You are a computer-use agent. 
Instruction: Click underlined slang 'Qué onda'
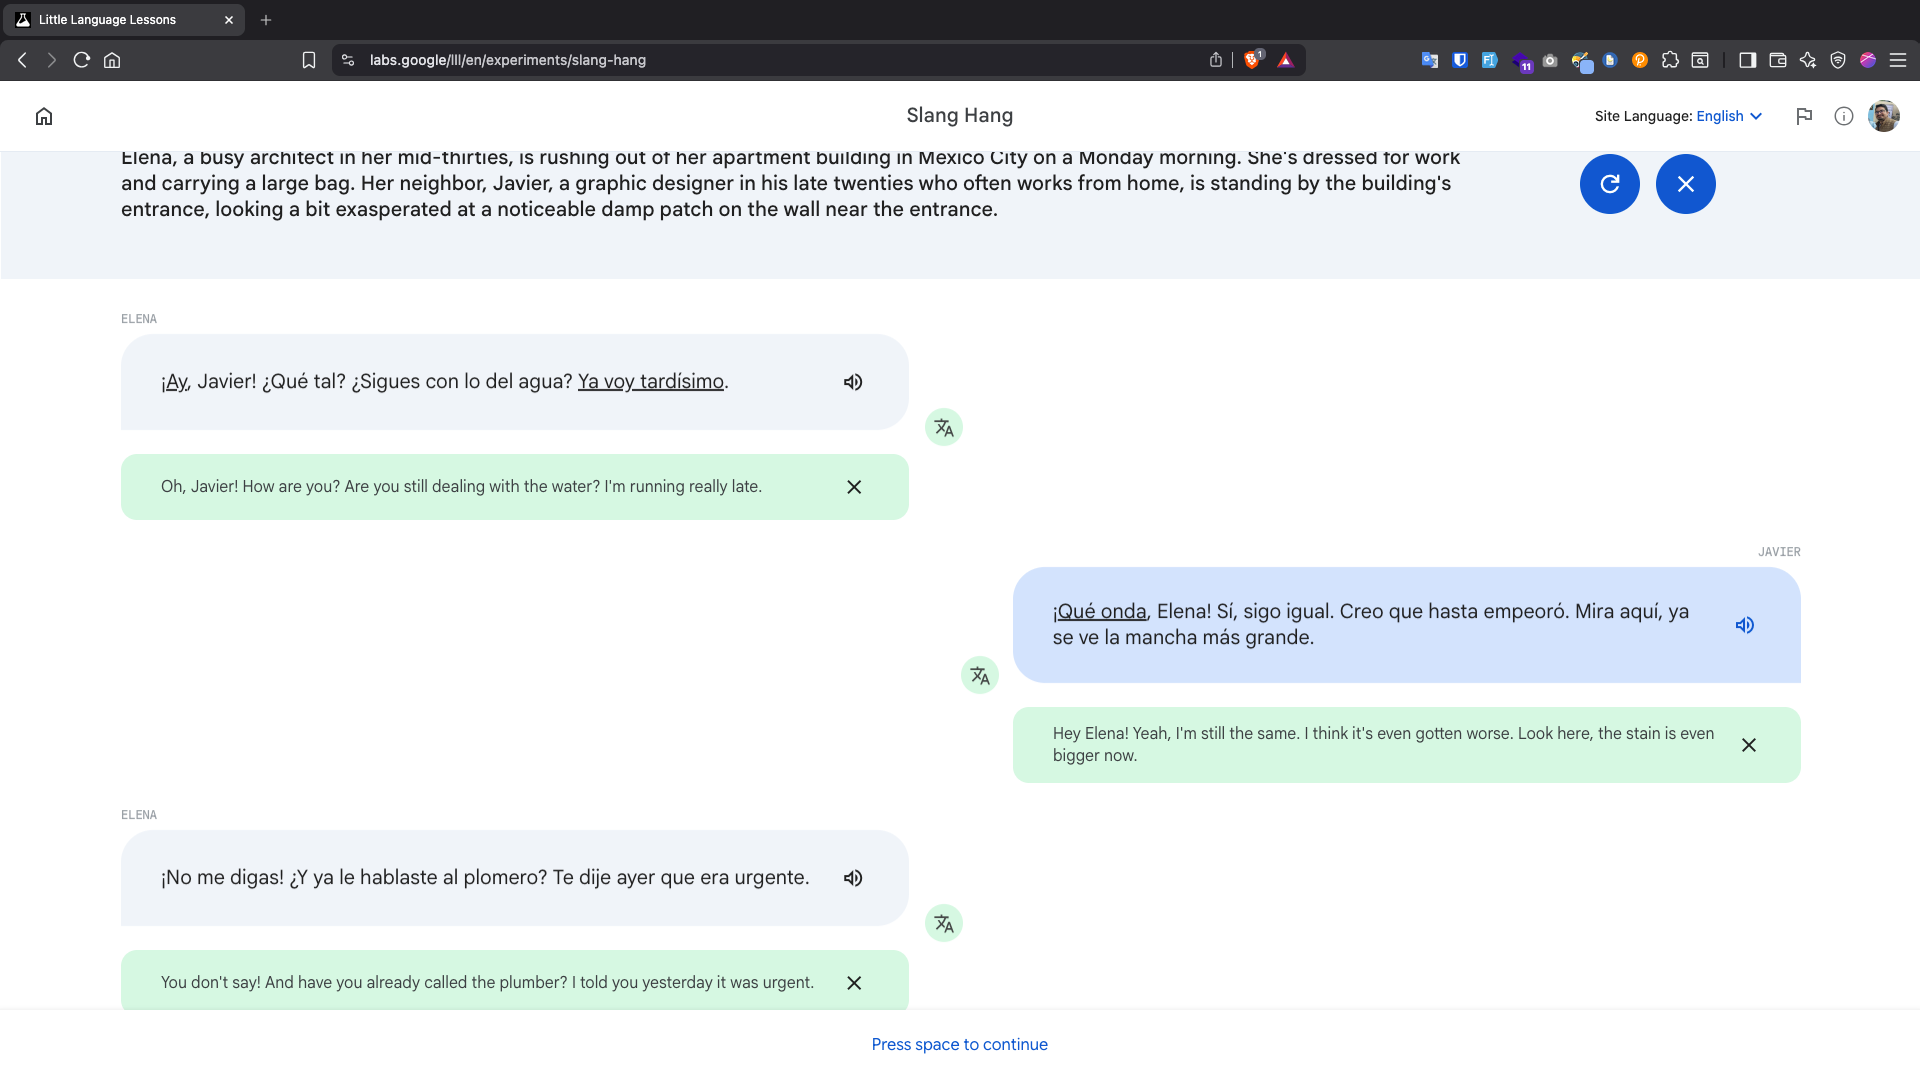tap(1100, 611)
